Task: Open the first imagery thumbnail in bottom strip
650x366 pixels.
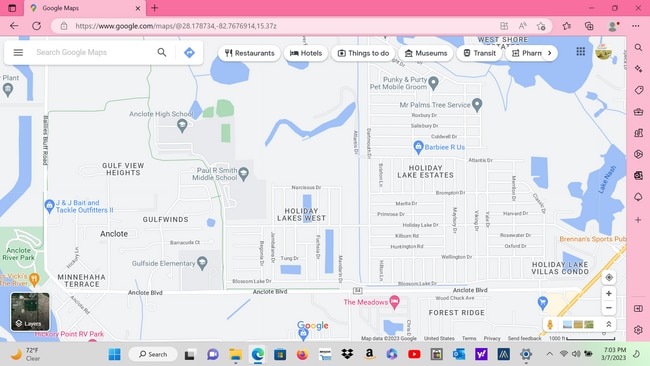Action: [x=568, y=325]
